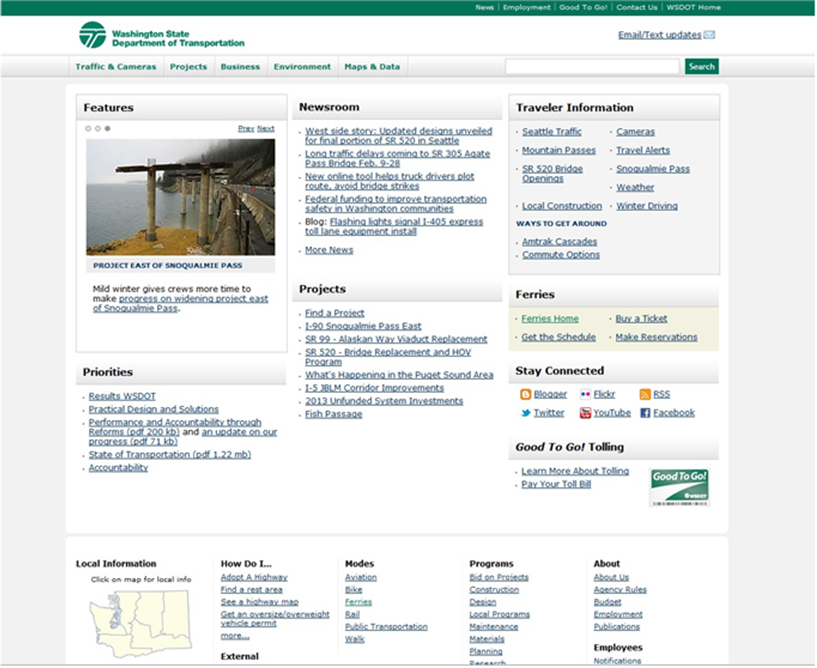Click the RSS feed icon
This screenshot has height=668, width=817.
(645, 395)
